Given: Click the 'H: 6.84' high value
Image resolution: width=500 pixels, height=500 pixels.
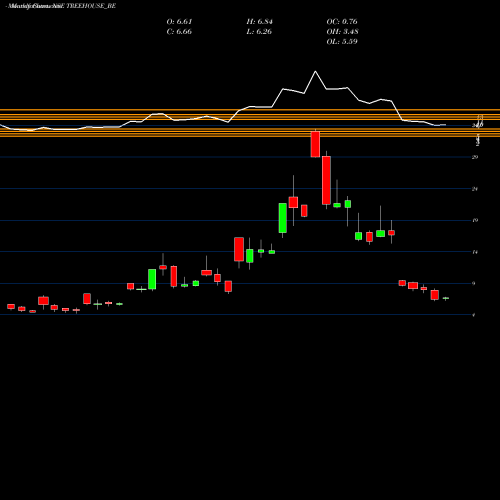Looking at the screenshot, I should pyautogui.click(x=260, y=22).
